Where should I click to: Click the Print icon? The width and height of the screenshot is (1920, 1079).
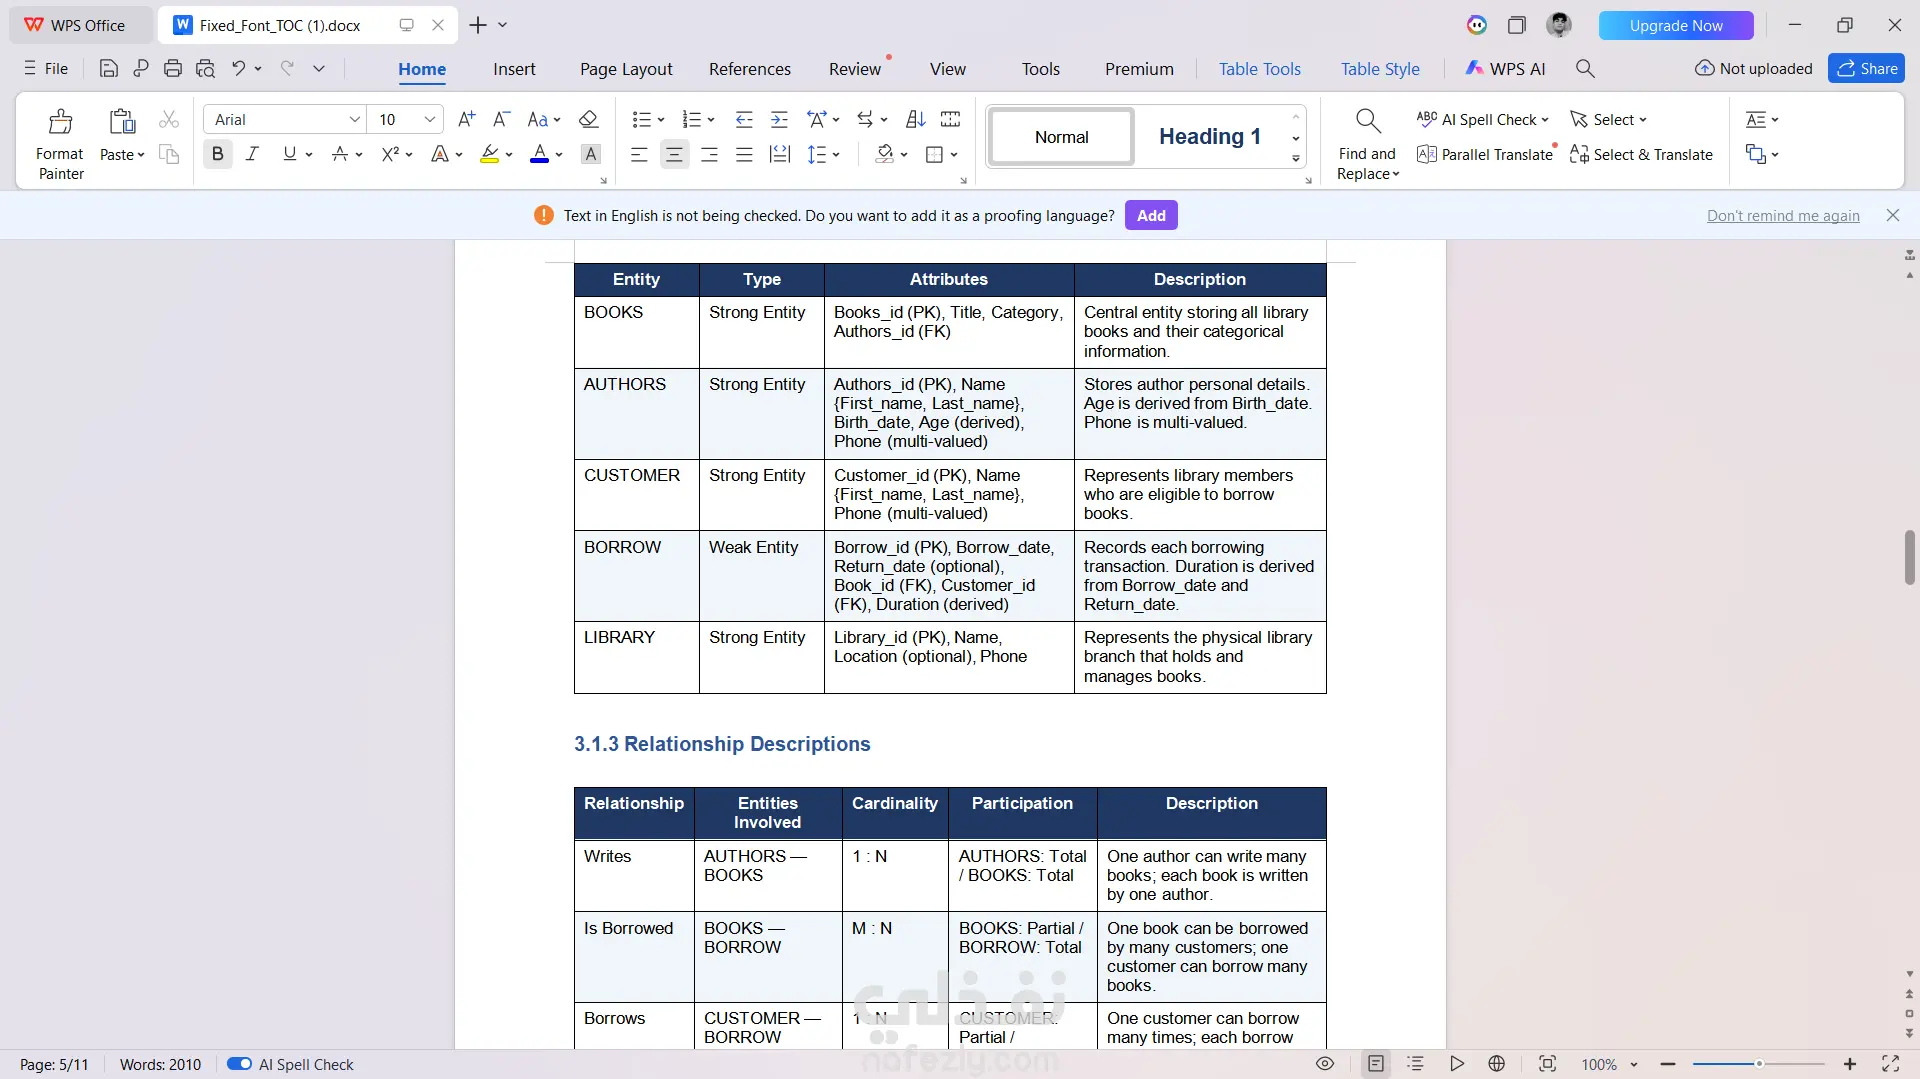(173, 68)
